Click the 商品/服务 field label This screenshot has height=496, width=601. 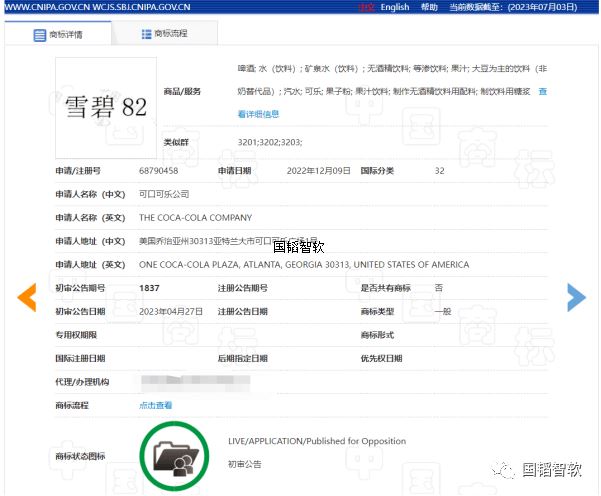click(x=182, y=91)
